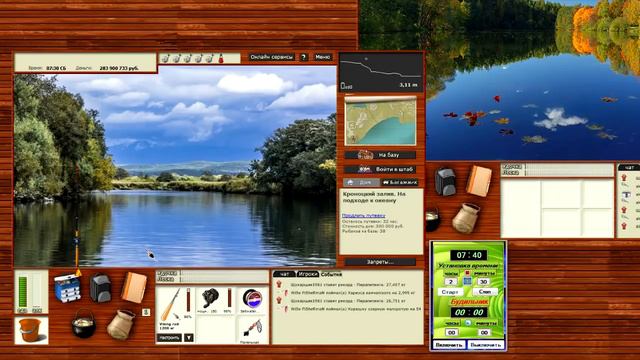Click the question mark help button

point(304,57)
